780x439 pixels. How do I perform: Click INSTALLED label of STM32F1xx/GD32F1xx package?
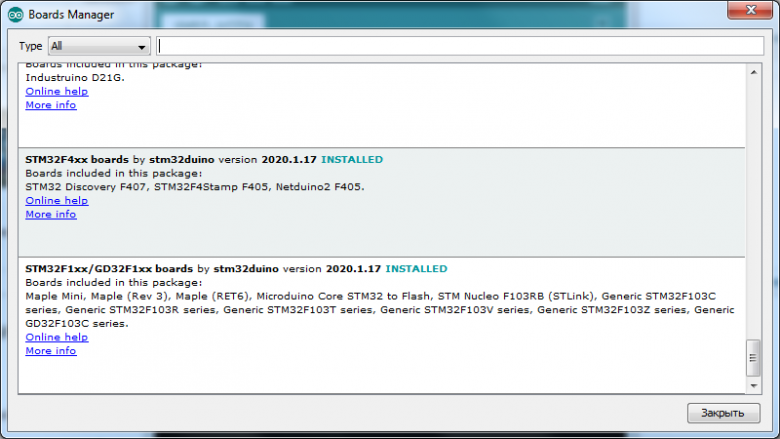pyautogui.click(x=416, y=269)
